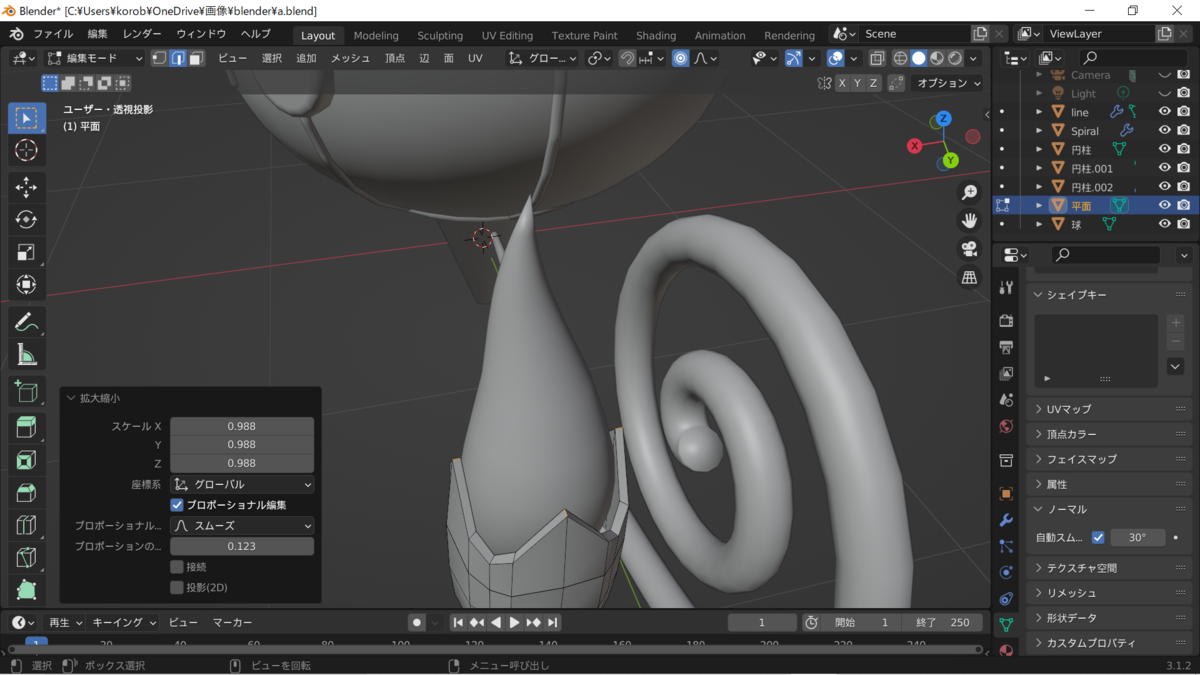Screen dimensions: 1200x675
Task: Open the キーイング timeline menu
Action: point(124,622)
